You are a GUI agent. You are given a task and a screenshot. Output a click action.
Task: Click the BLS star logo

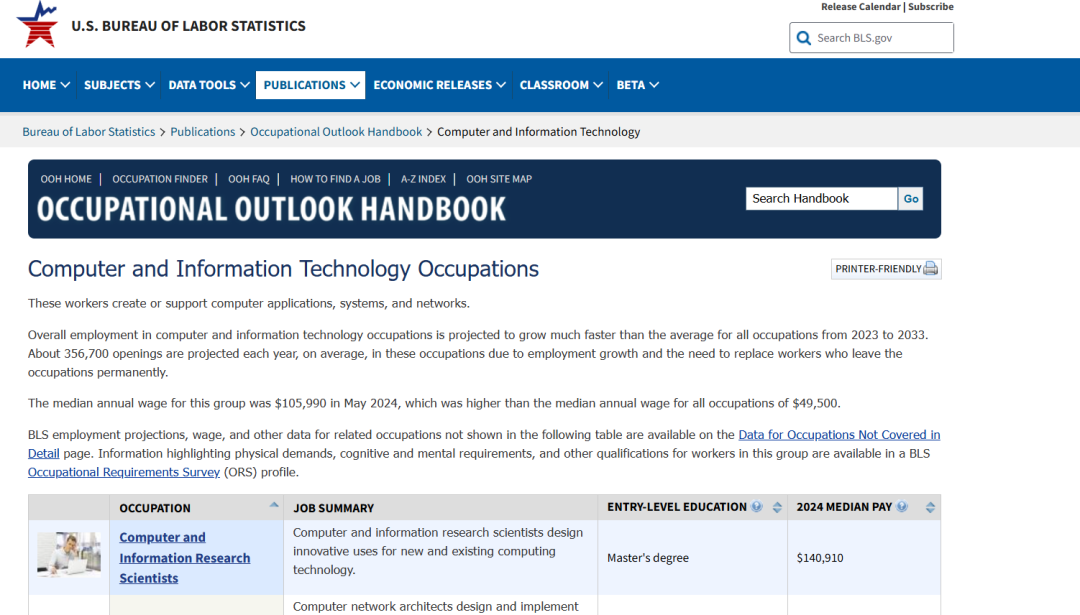37,24
